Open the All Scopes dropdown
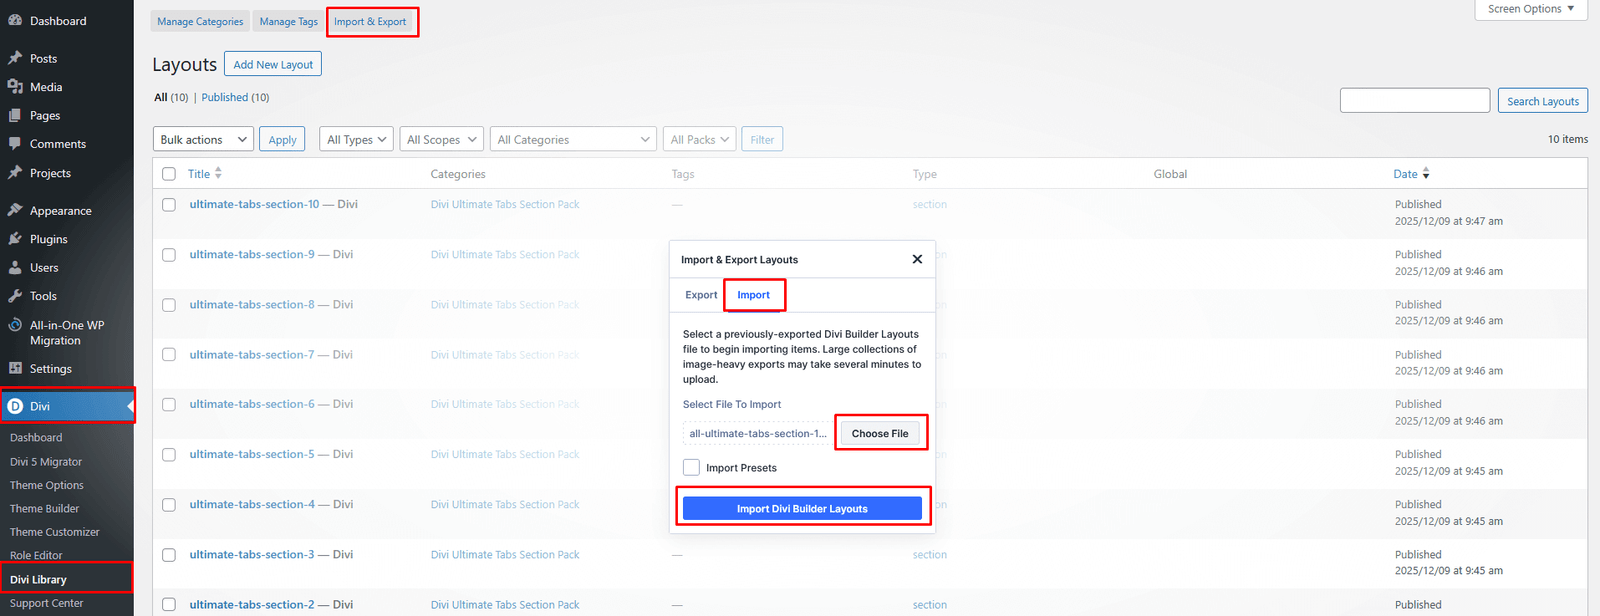Viewport: 1600px width, 616px height. tap(441, 139)
